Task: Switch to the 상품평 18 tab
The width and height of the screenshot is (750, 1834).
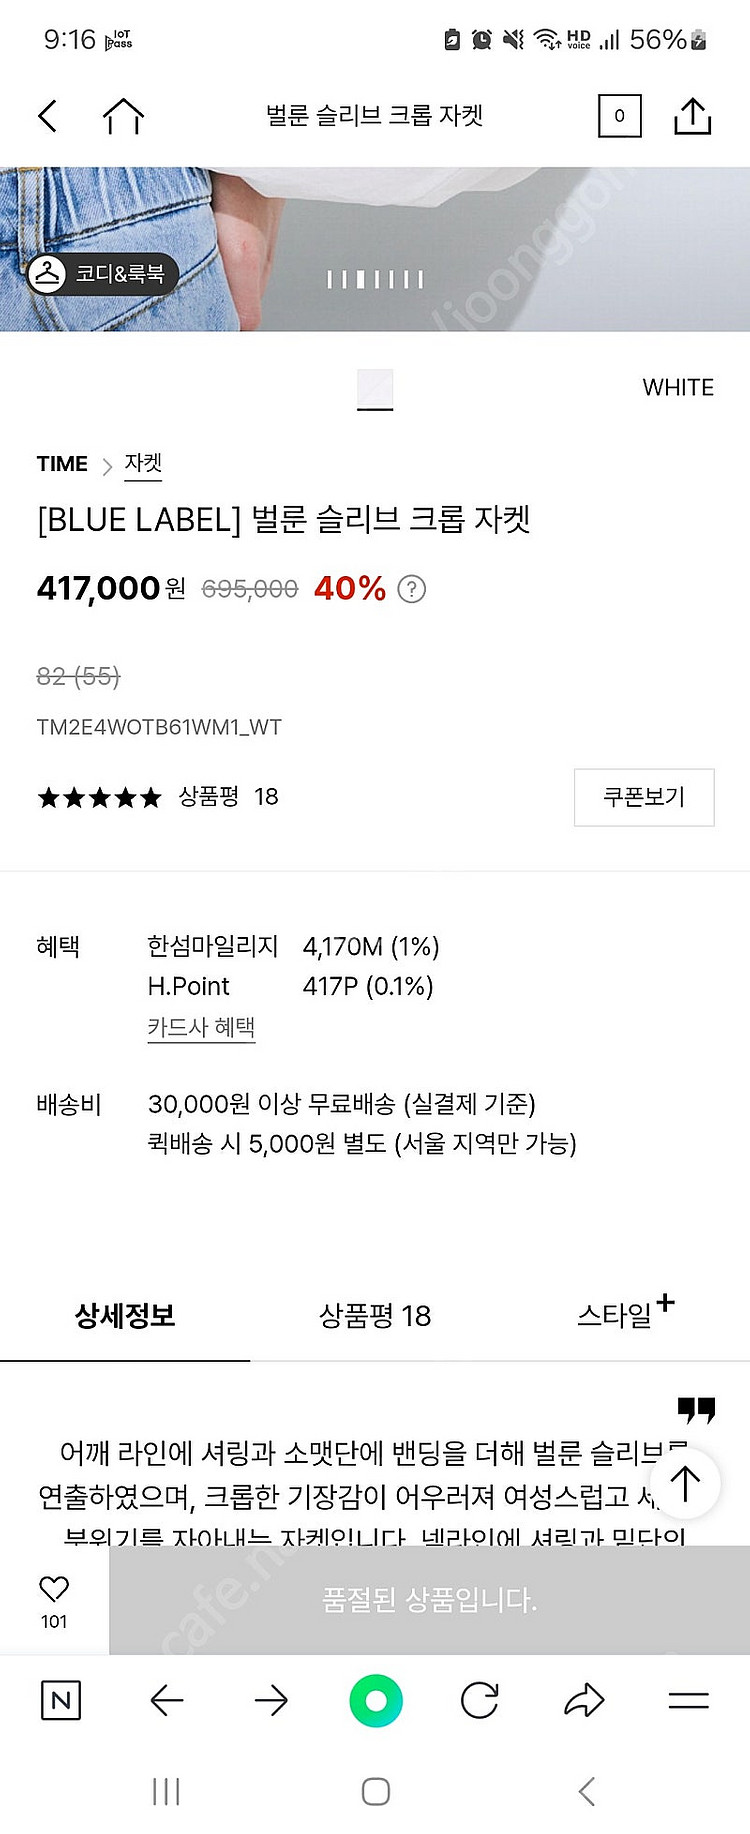Action: pyautogui.click(x=375, y=1316)
